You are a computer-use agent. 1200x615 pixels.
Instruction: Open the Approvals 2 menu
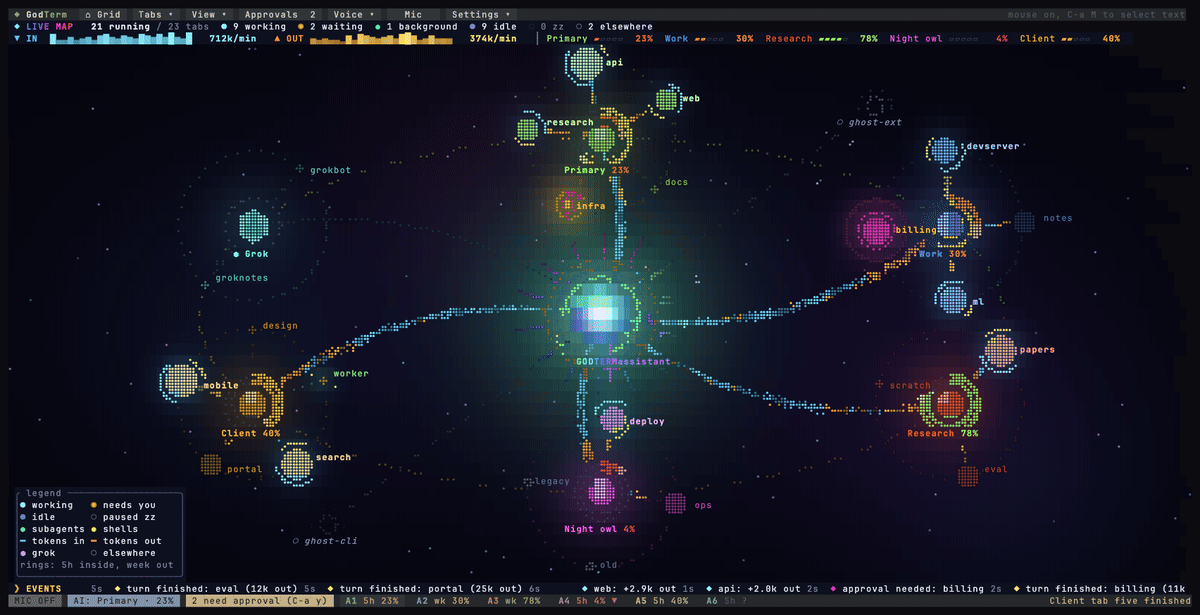pyautogui.click(x=280, y=15)
